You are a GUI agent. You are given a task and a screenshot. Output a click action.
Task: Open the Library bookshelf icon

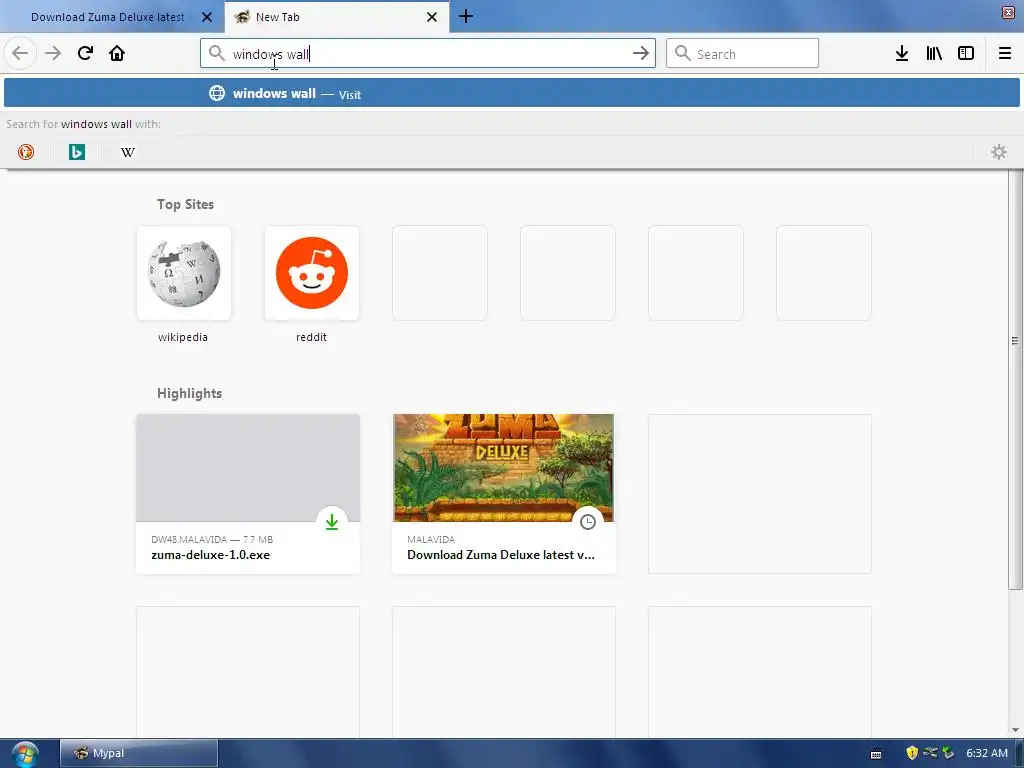tap(934, 53)
